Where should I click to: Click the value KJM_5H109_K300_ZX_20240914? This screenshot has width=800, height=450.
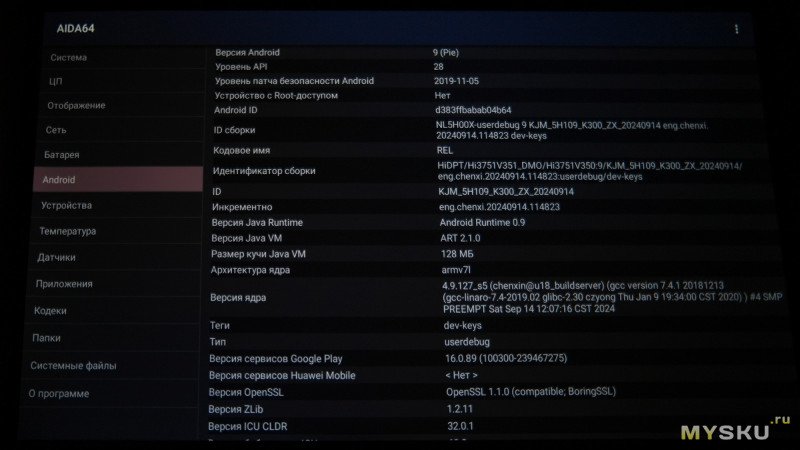[x=506, y=192]
